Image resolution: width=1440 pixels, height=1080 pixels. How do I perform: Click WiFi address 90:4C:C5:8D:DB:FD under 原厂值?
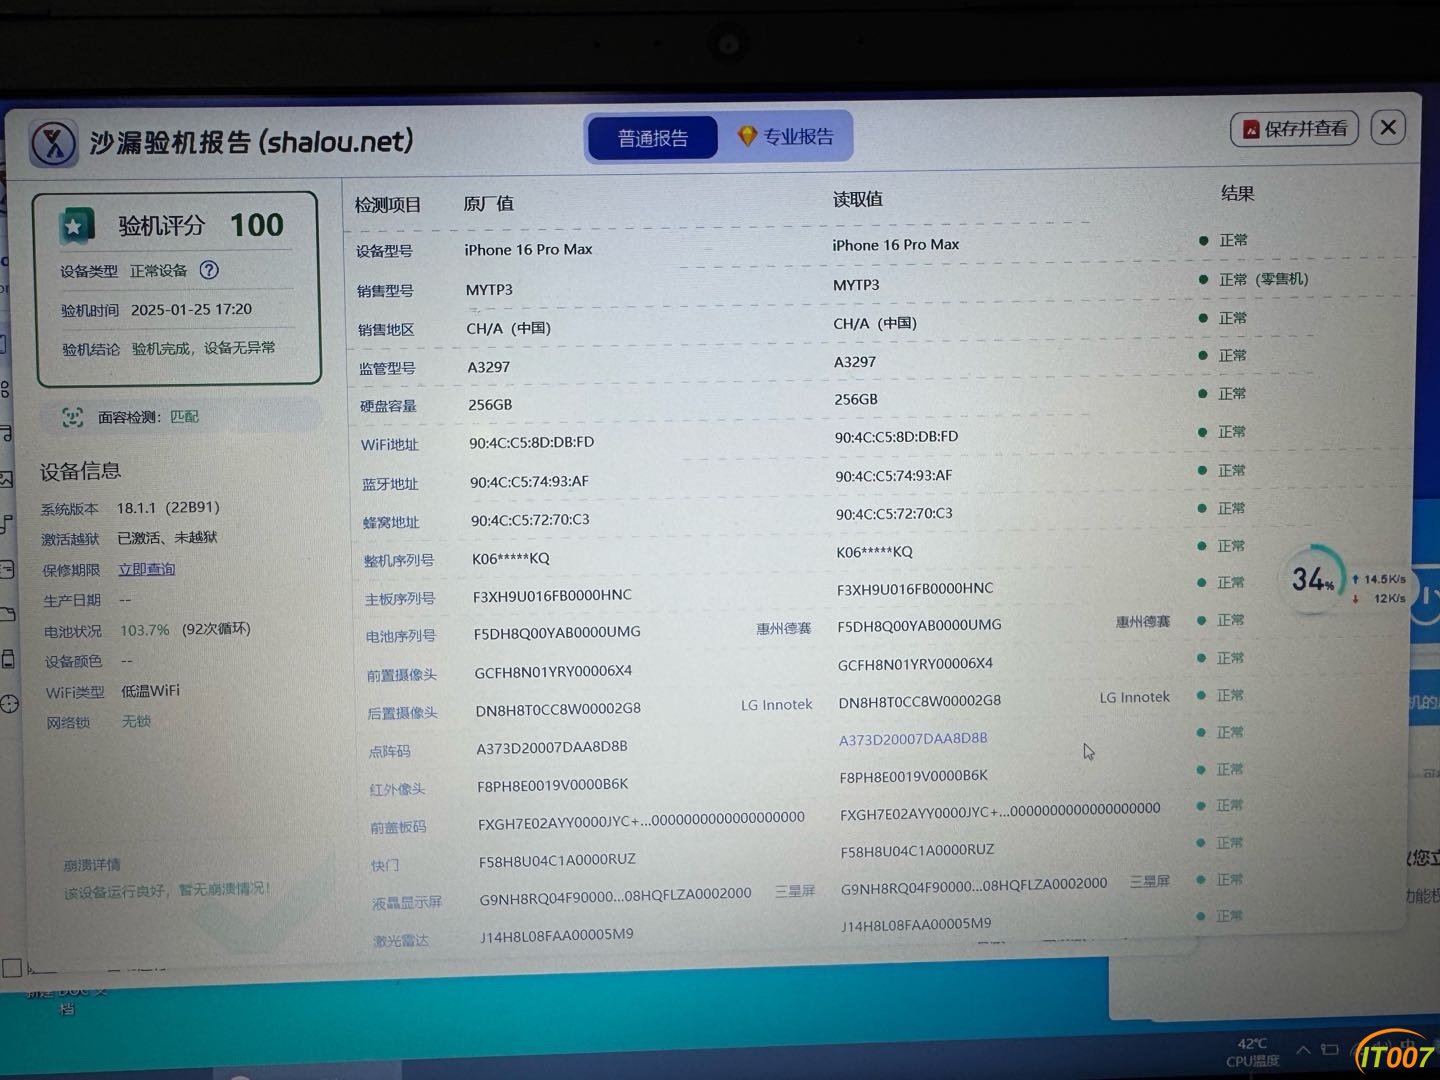coord(531,443)
